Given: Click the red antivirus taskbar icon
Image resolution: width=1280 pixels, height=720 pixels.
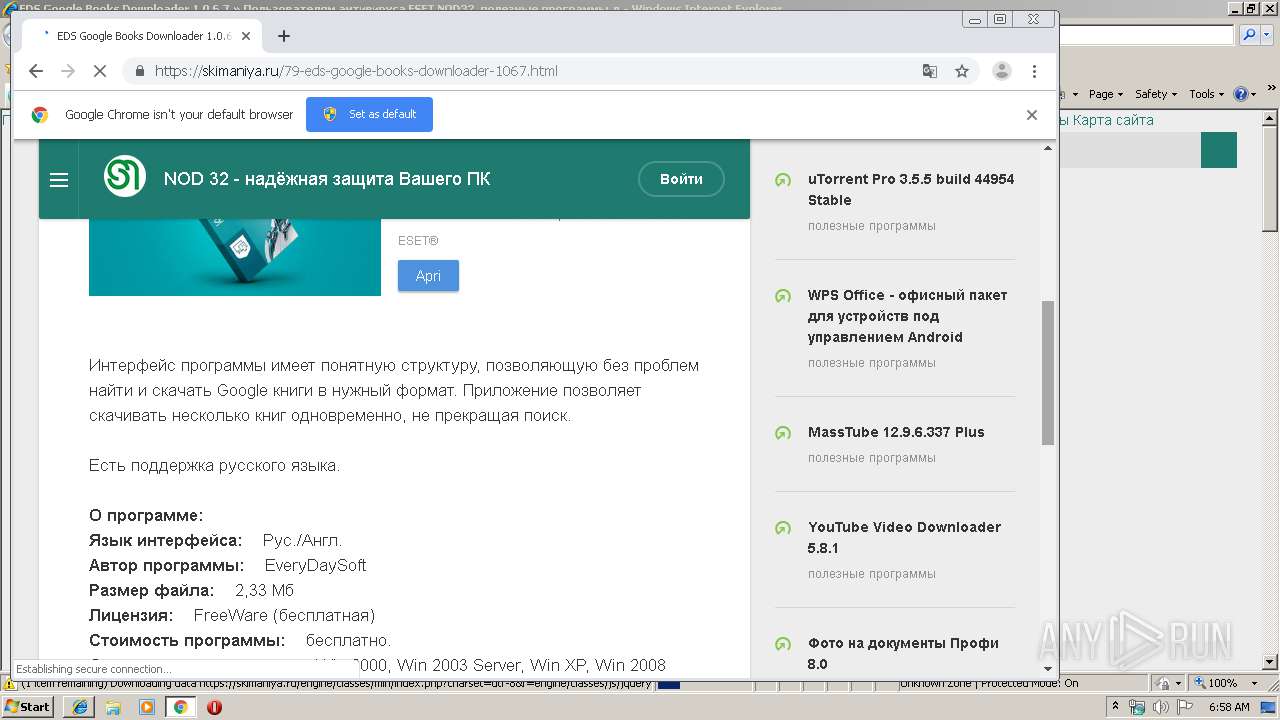Looking at the screenshot, I should click(214, 707).
